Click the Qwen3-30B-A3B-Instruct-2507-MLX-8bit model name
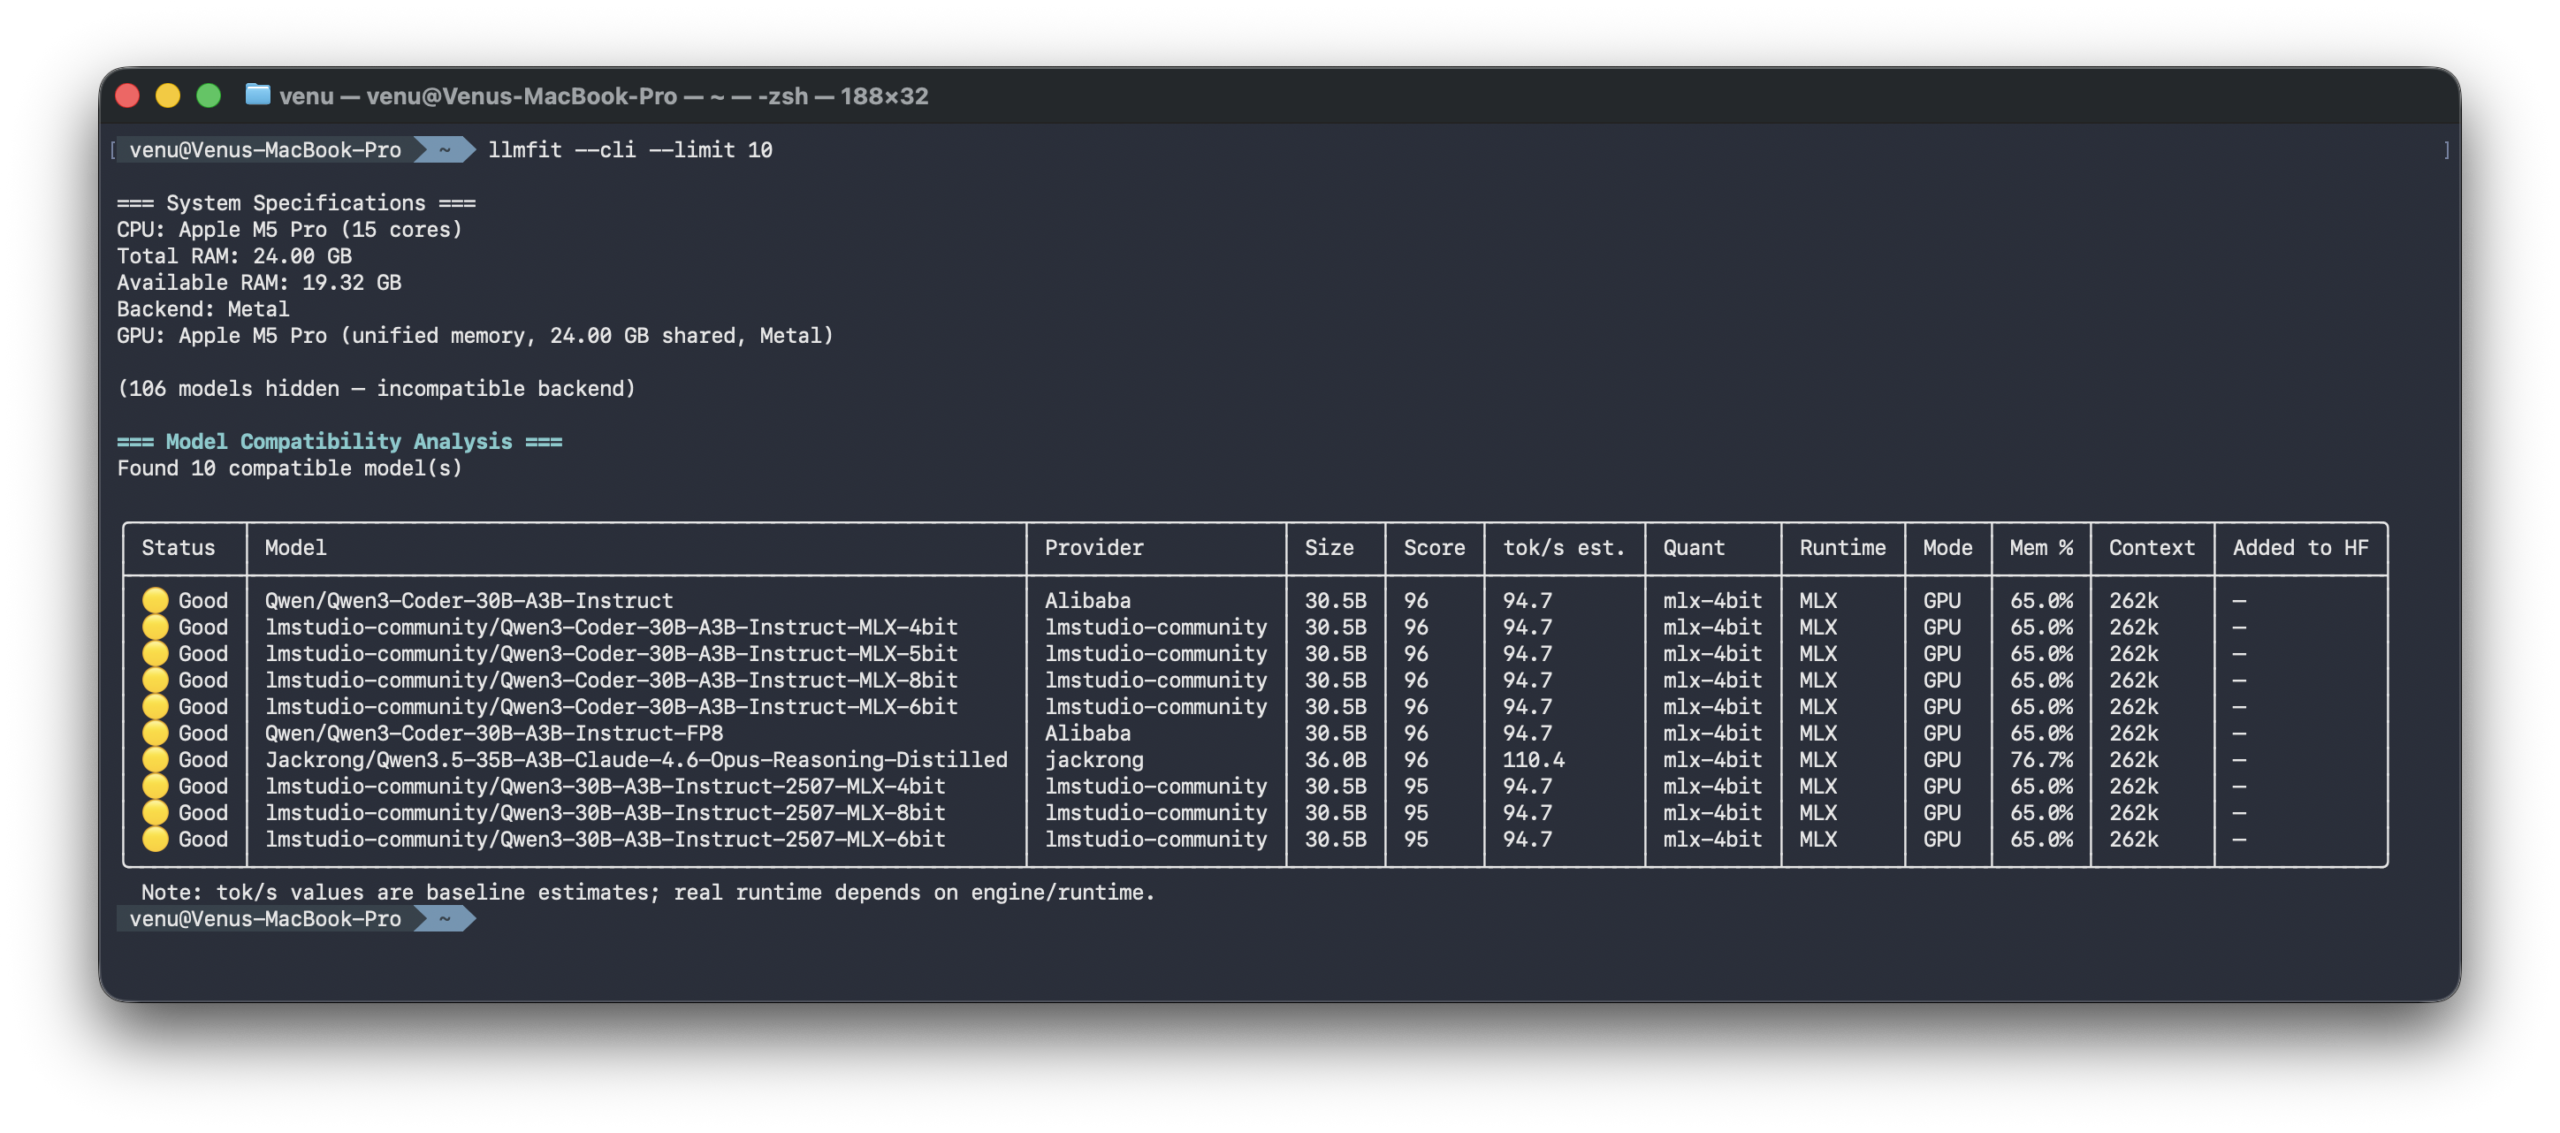The height and width of the screenshot is (1133, 2560). tap(605, 813)
